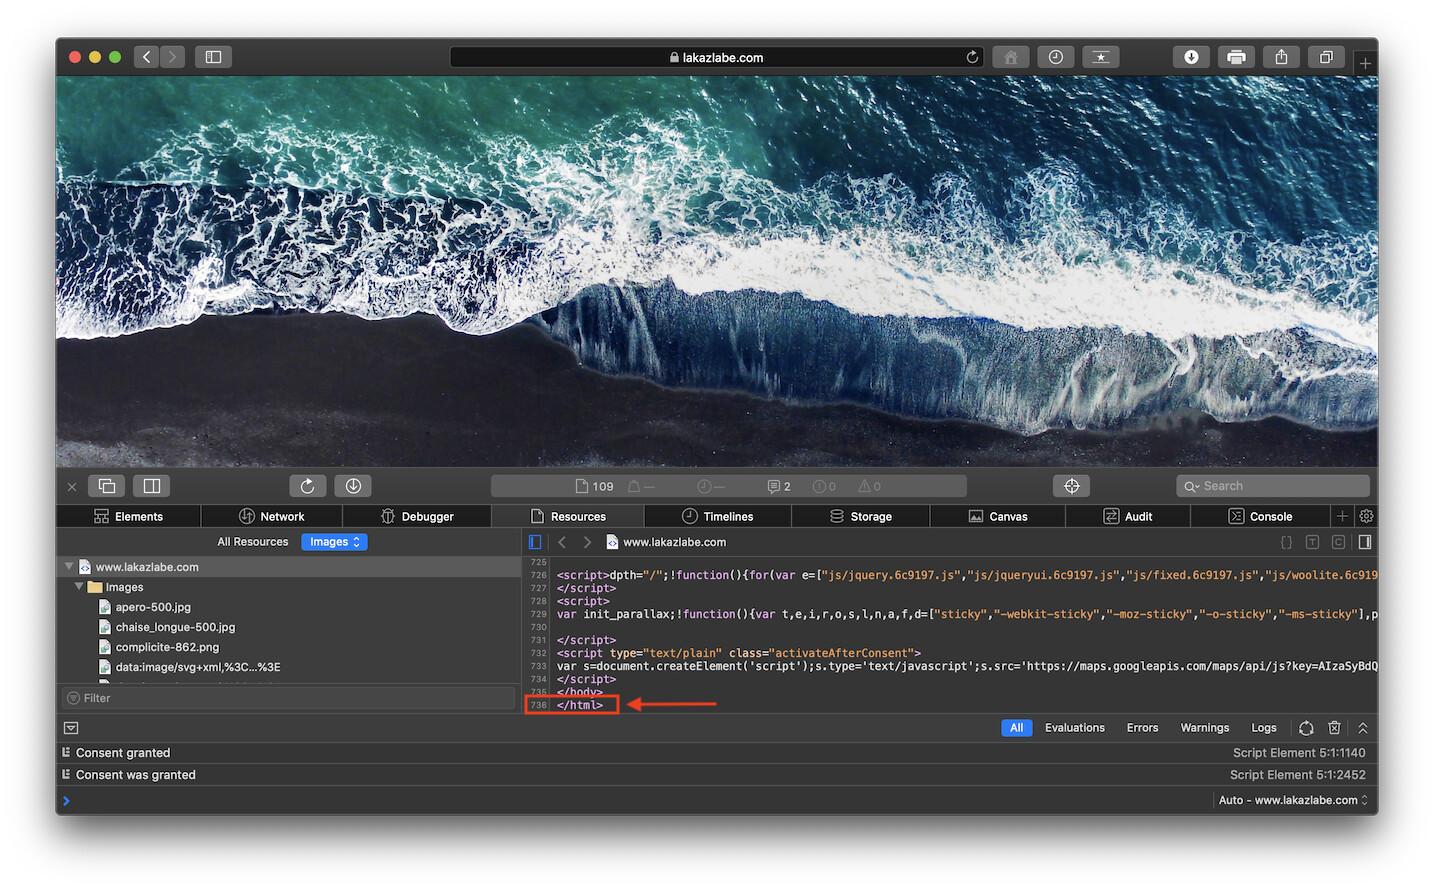This screenshot has width=1434, height=889.
Task: Select the All Resources scope
Action: click(x=253, y=542)
